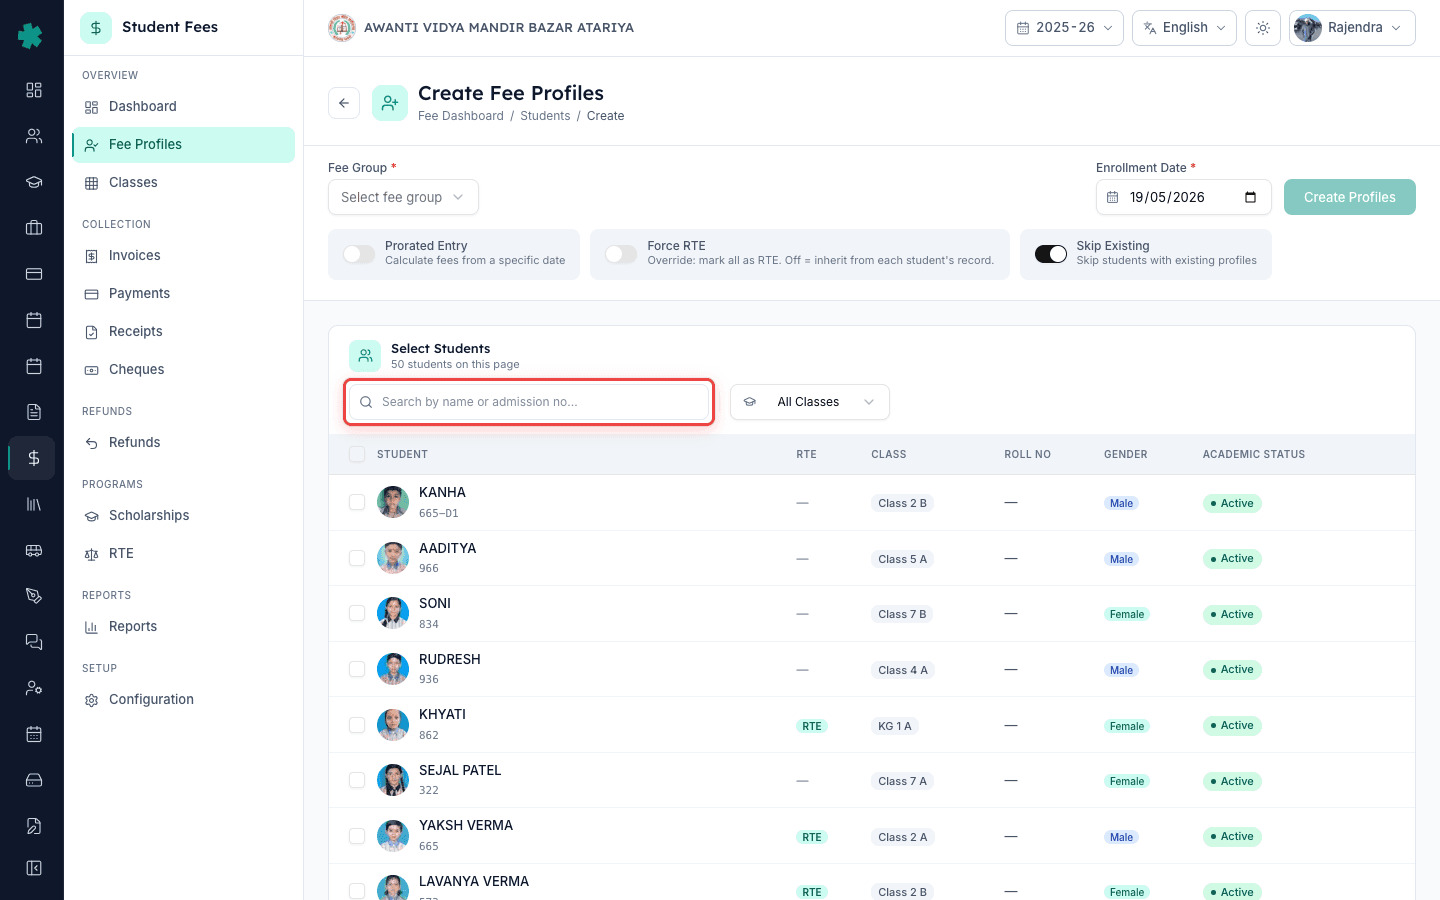Expand the Rajendra user menu

coord(1352,28)
